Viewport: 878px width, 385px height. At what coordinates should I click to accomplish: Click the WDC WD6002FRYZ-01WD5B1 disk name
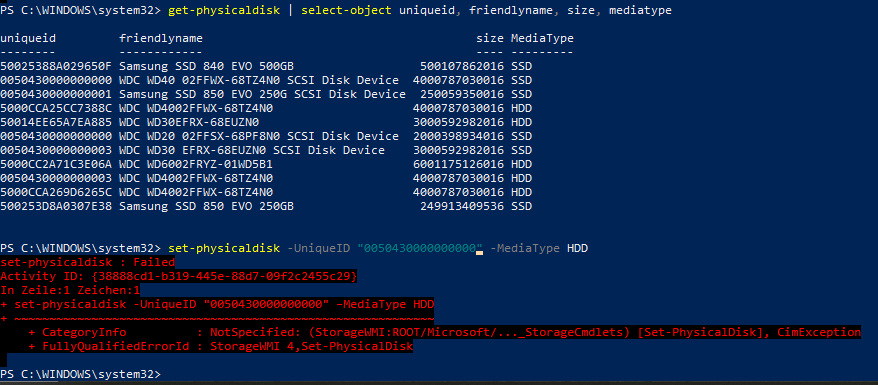point(196,164)
